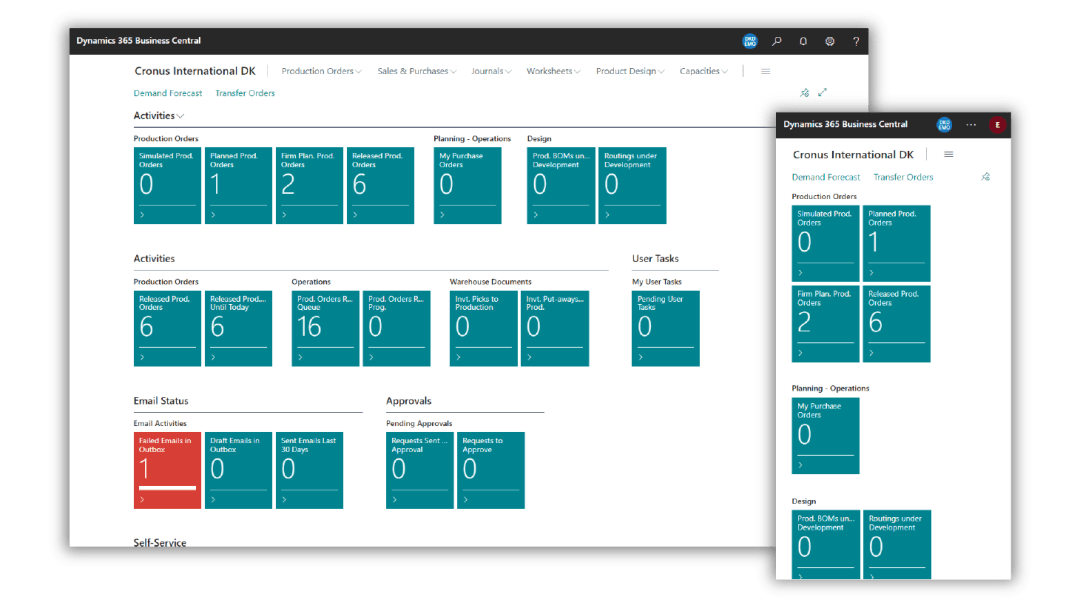Click the help question mark icon

tap(856, 41)
